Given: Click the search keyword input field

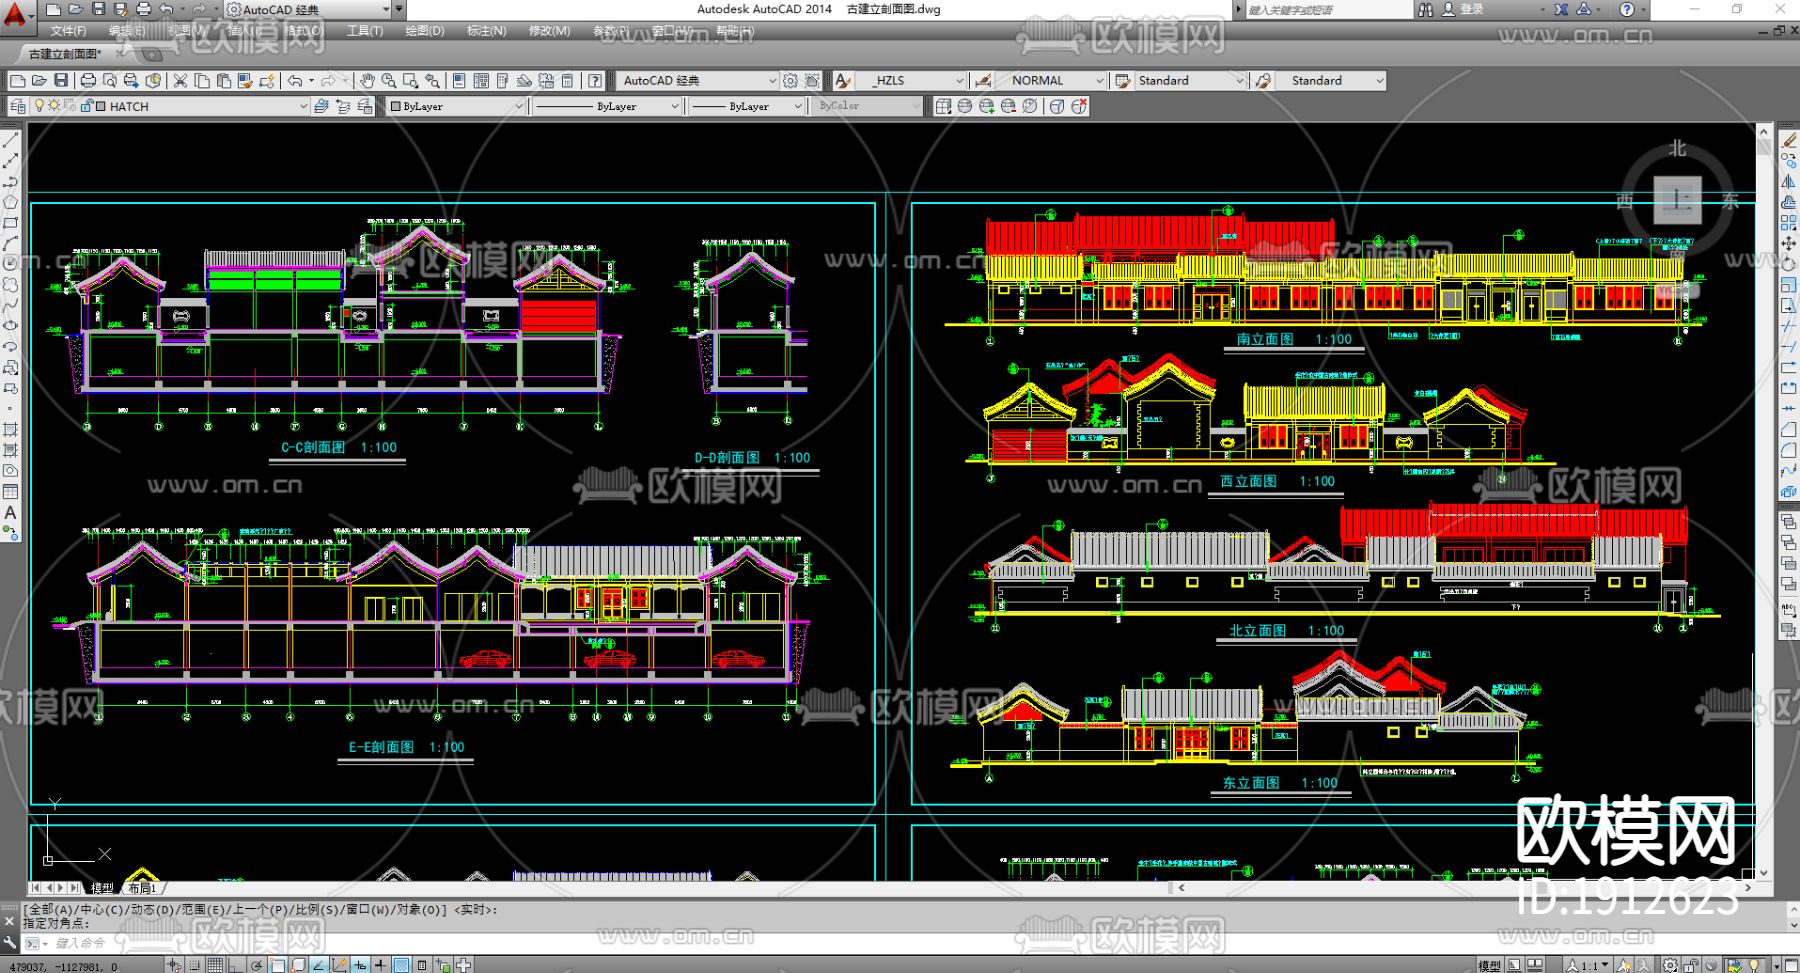Looking at the screenshot, I should click(x=1328, y=9).
